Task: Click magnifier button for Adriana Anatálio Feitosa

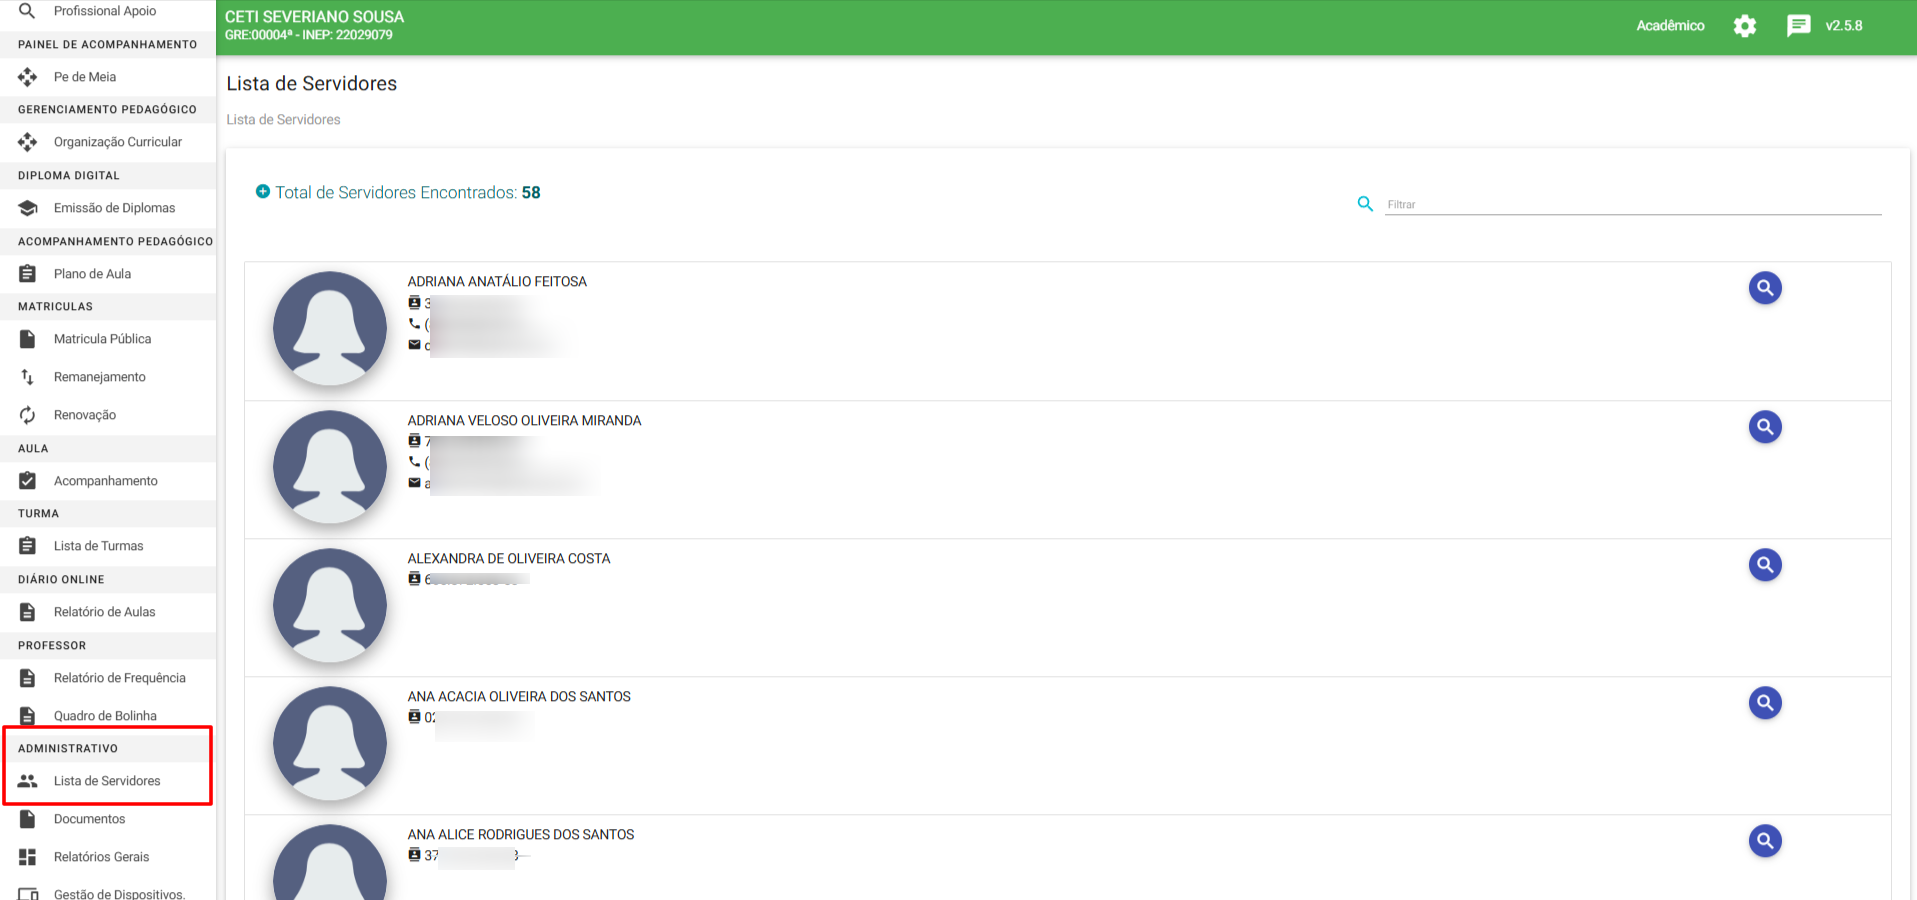Action: click(1764, 288)
